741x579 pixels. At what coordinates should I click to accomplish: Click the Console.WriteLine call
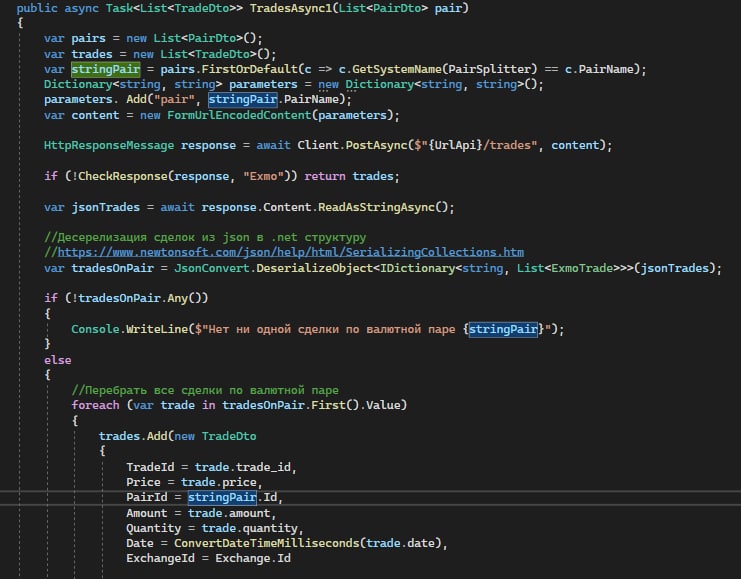129,329
